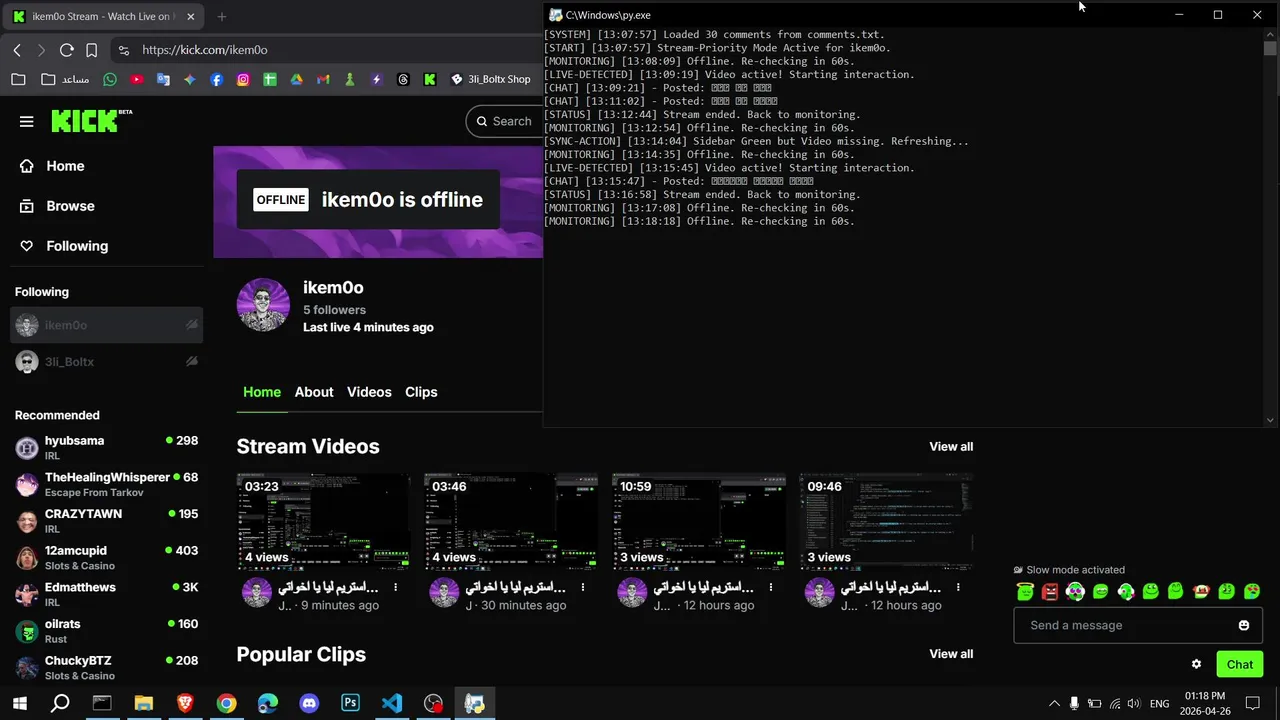Open recommended channel CRAZYTAWN

106,521
